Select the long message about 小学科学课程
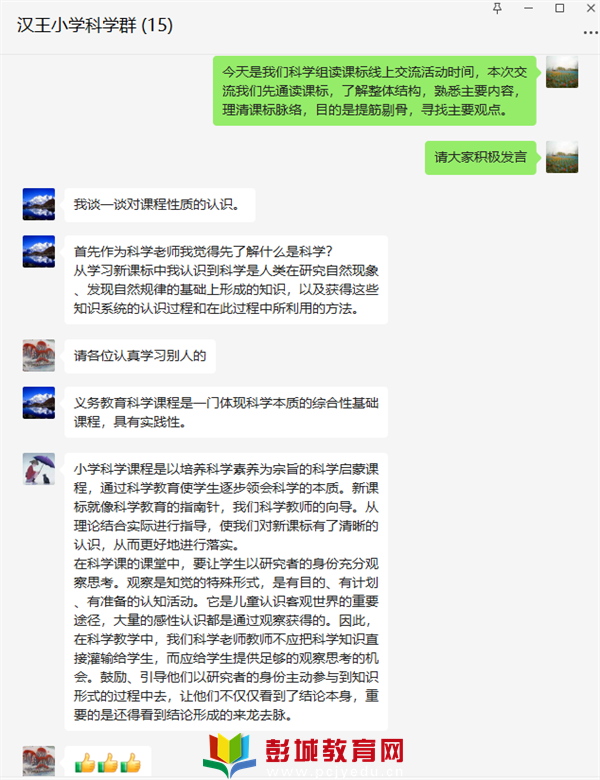 tap(226, 591)
